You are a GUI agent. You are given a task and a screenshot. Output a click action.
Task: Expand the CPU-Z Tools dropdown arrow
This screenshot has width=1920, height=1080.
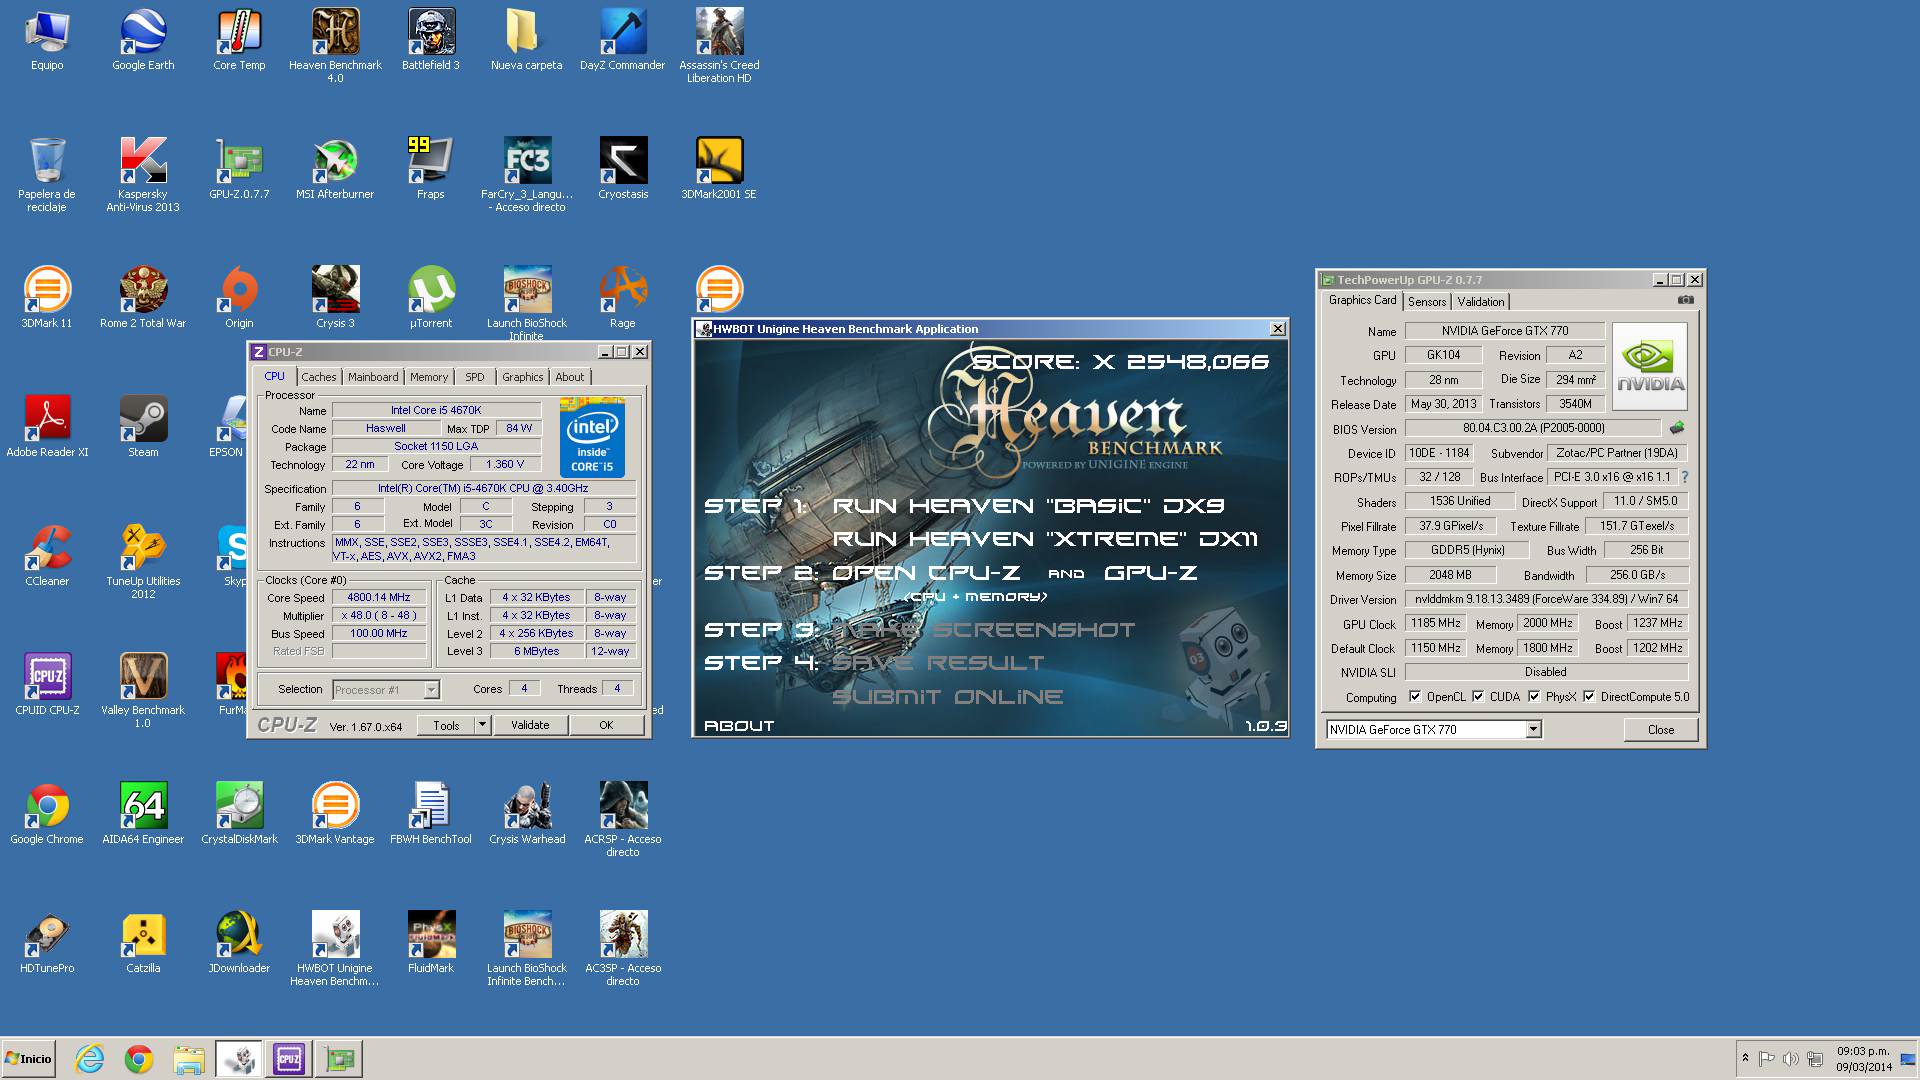pyautogui.click(x=482, y=725)
